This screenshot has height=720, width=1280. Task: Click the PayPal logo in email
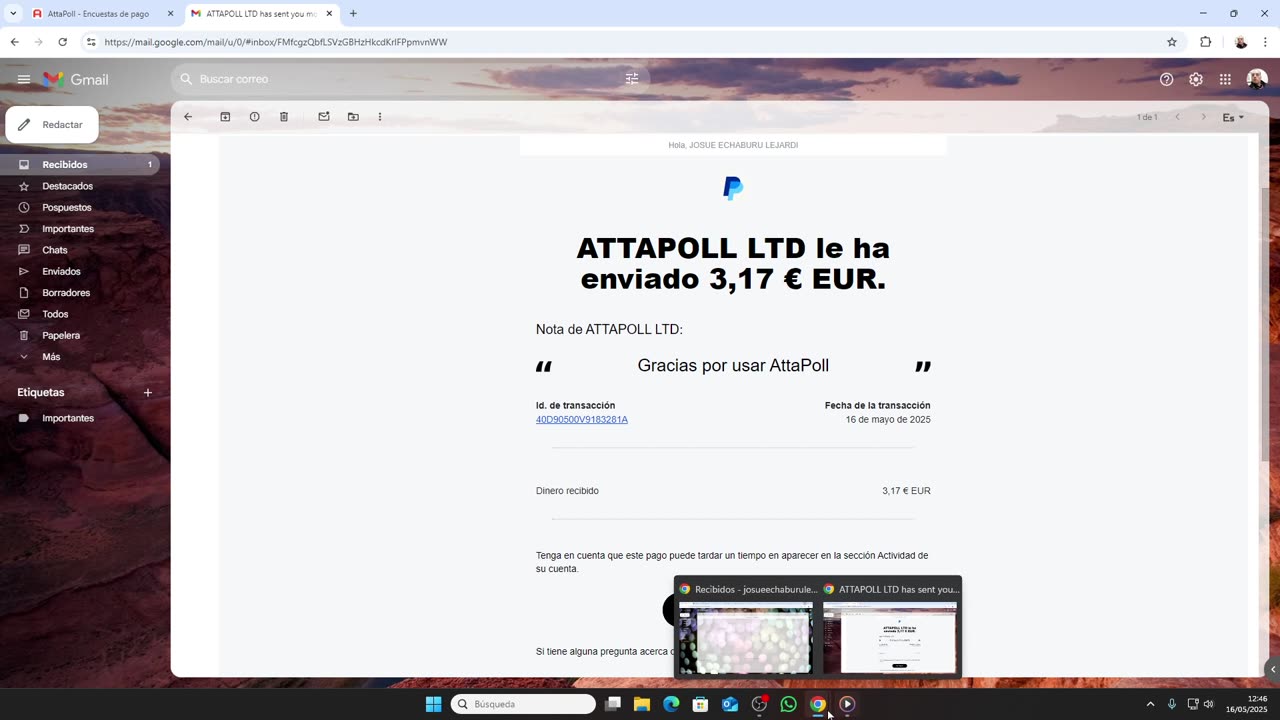tap(733, 188)
